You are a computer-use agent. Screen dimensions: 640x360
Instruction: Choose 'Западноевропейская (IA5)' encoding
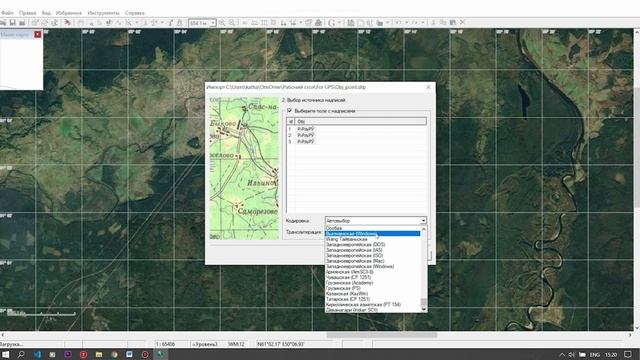(372, 250)
